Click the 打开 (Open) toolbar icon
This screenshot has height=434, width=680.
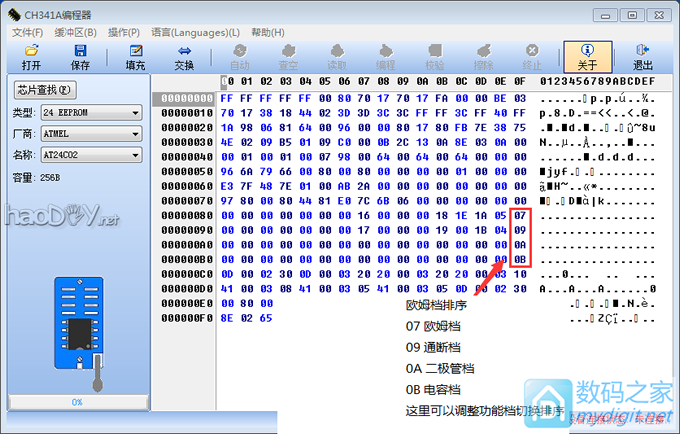point(31,57)
